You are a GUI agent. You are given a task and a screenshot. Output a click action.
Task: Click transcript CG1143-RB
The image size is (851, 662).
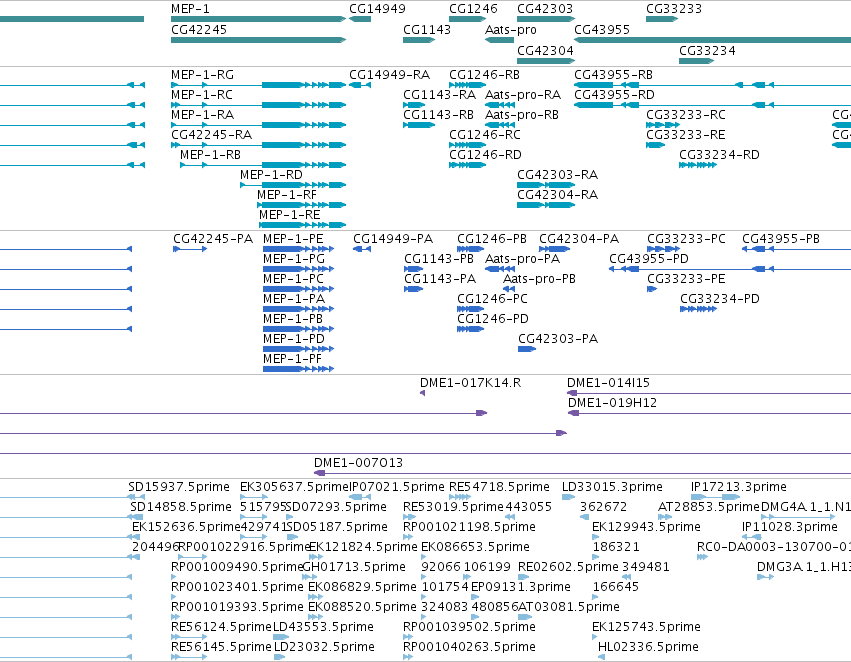click(419, 125)
